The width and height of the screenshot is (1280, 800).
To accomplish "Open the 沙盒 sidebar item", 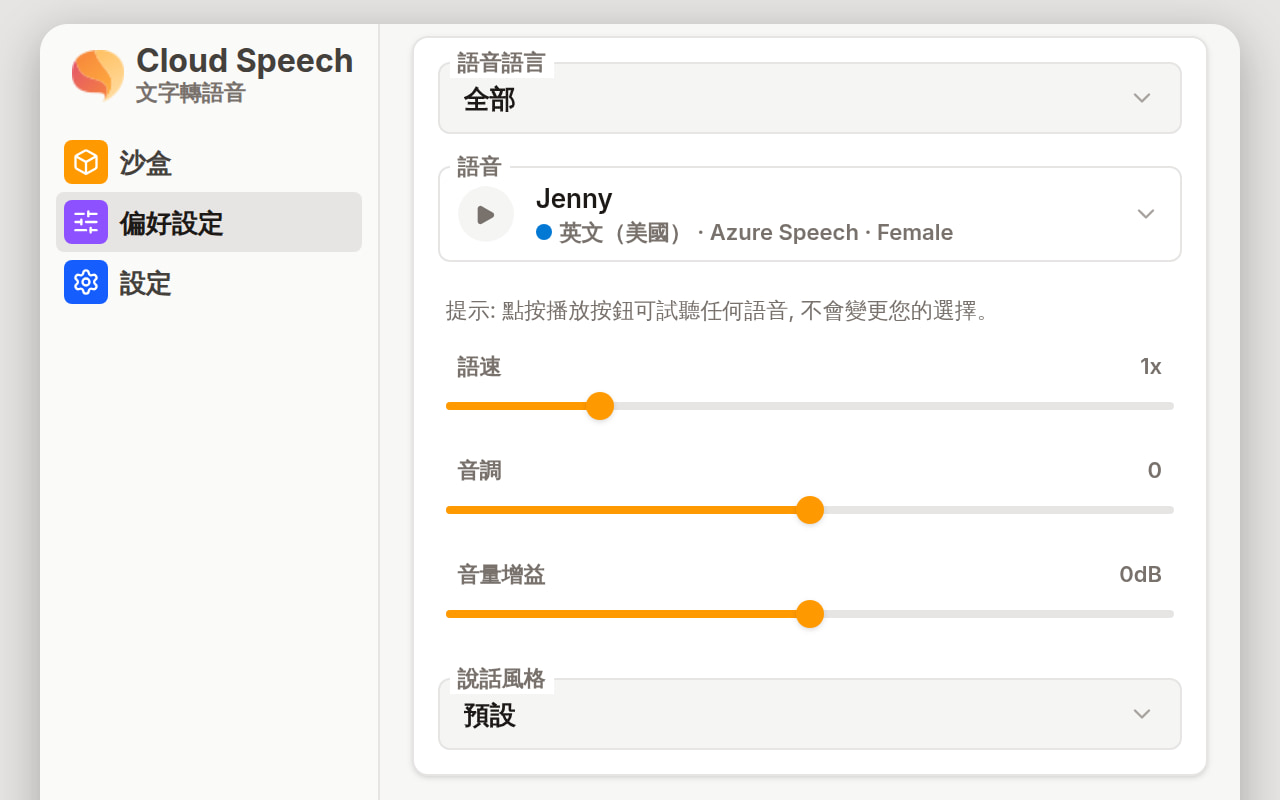I will click(209, 162).
